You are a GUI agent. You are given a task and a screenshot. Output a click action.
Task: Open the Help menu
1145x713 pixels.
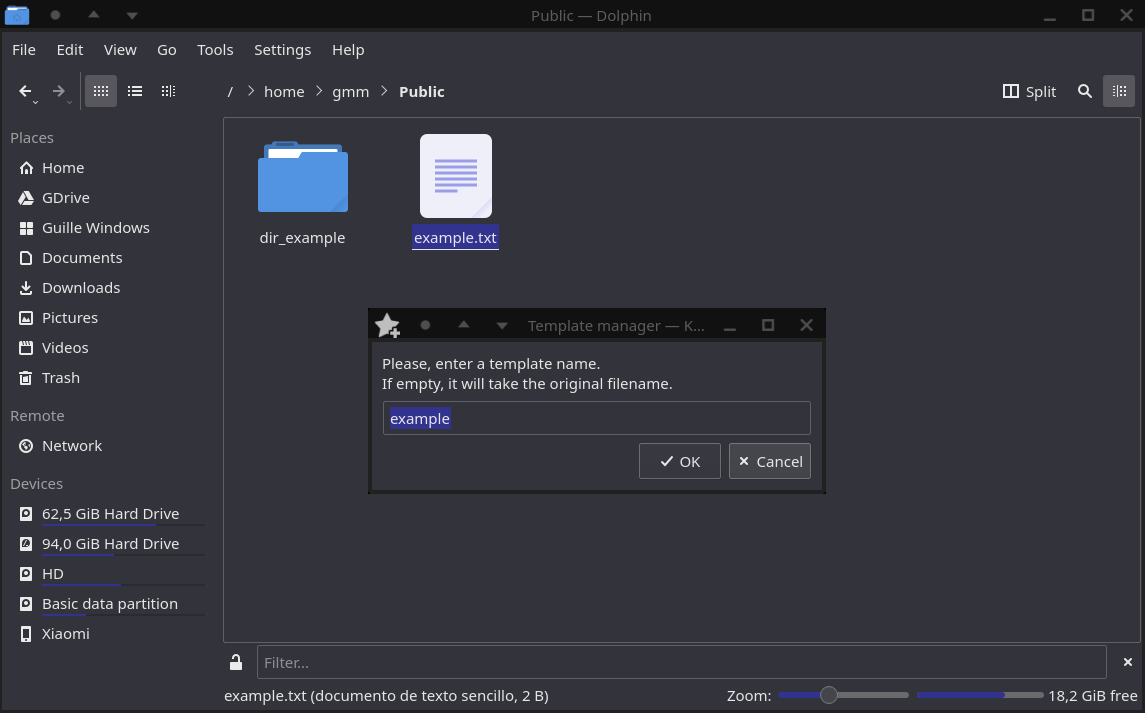point(348,50)
